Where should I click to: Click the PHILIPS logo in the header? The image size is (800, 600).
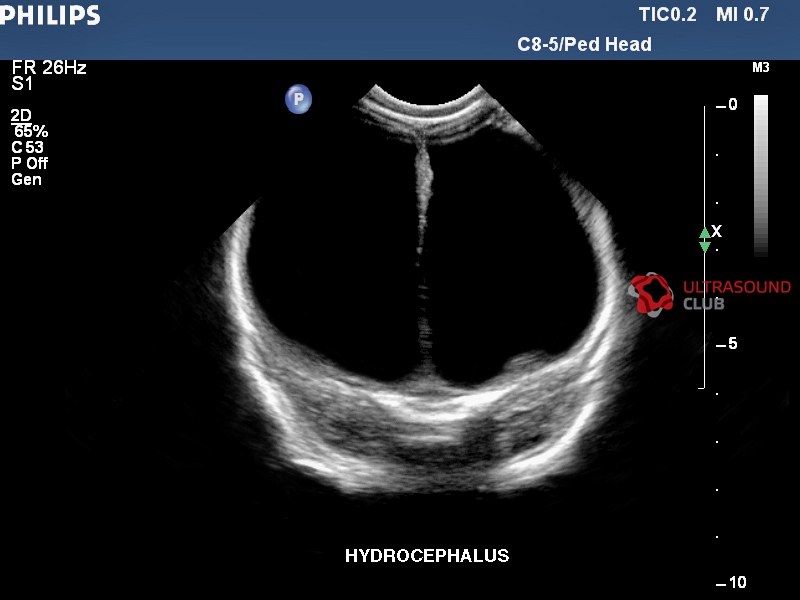tap(50, 15)
